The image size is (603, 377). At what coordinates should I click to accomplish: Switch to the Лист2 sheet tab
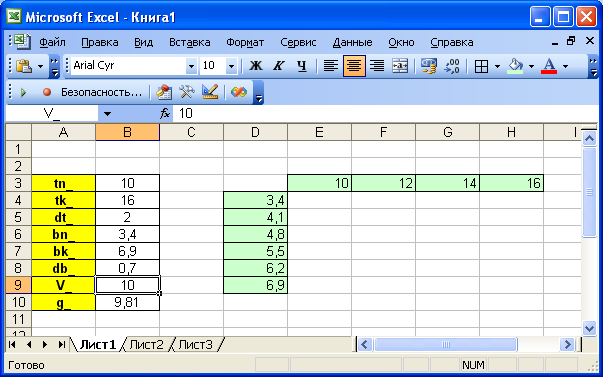(x=147, y=345)
